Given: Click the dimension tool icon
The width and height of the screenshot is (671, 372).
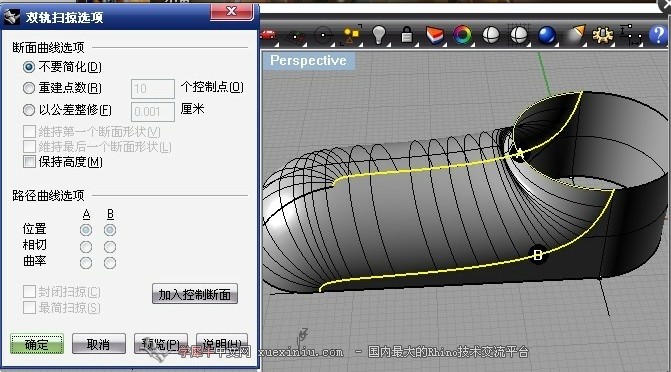Looking at the screenshot, I should 631,35.
